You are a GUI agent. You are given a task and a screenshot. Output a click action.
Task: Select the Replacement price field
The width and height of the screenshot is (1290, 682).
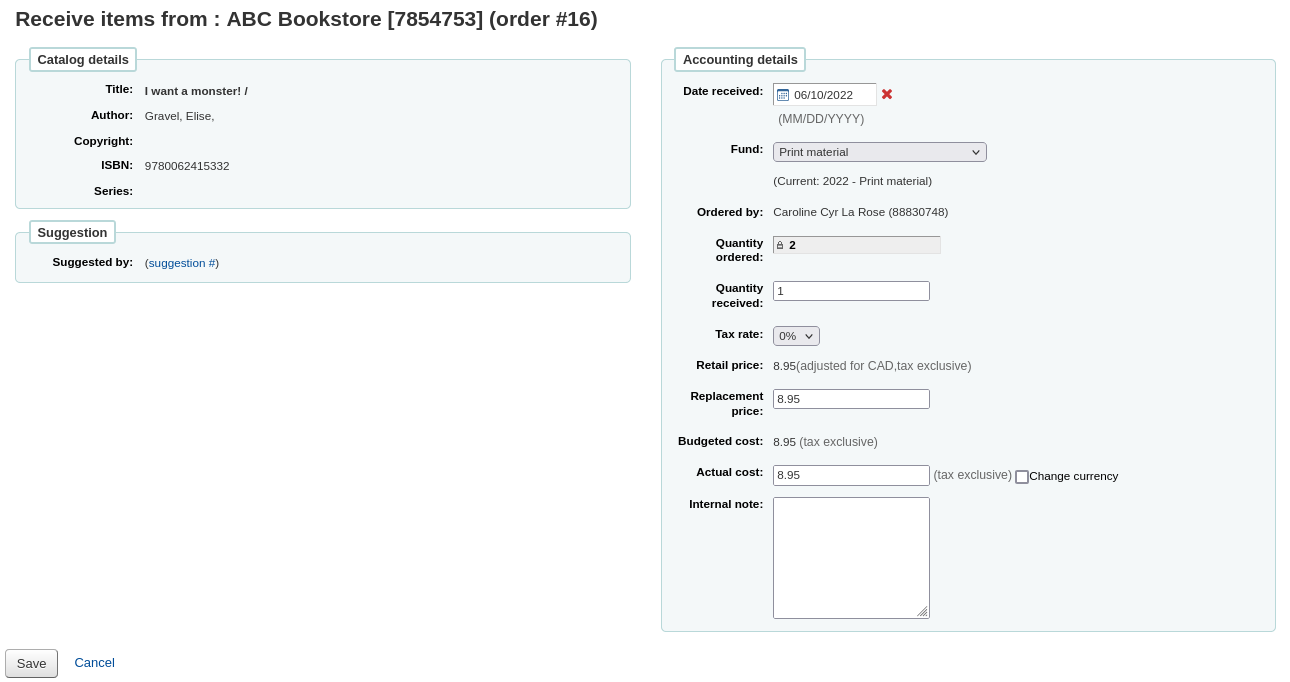851,398
